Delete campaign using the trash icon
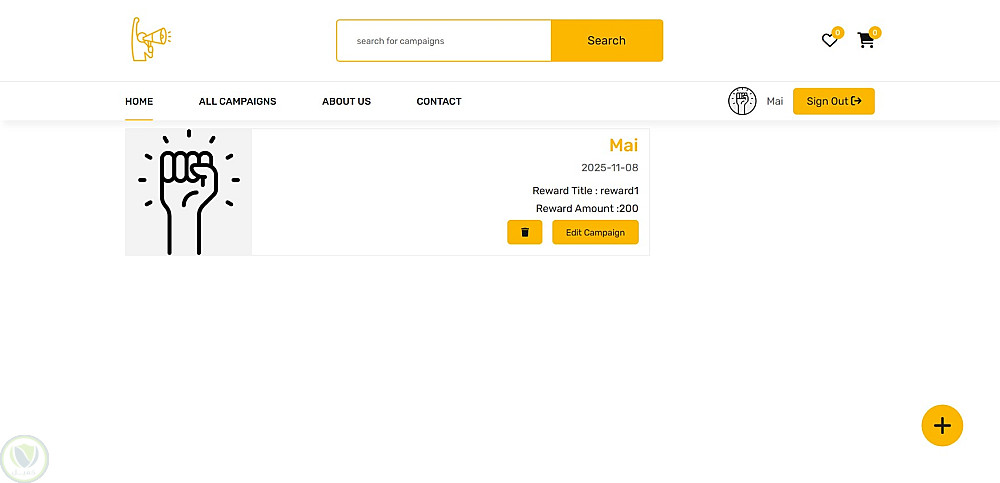Viewport: 1000px width, 483px height. pos(525,232)
